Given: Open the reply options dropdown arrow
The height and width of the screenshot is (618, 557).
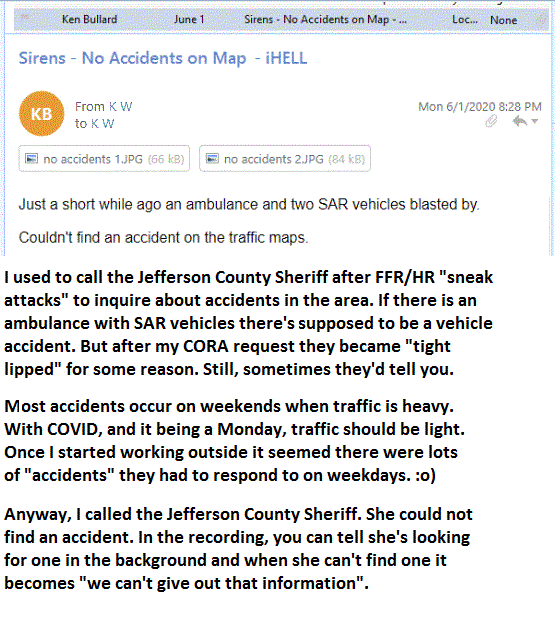Looking at the screenshot, I should [535, 121].
